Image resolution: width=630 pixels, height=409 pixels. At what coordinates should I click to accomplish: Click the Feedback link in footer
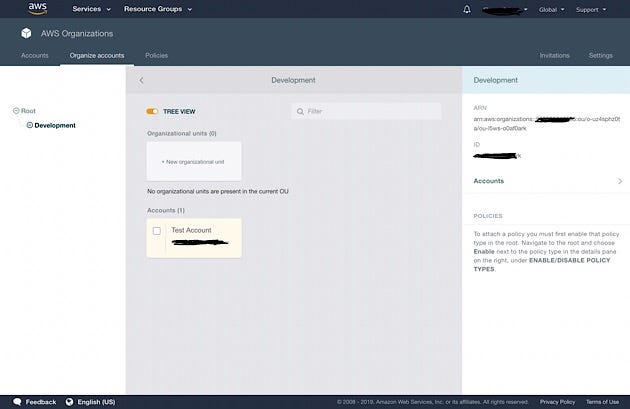tap(41, 402)
